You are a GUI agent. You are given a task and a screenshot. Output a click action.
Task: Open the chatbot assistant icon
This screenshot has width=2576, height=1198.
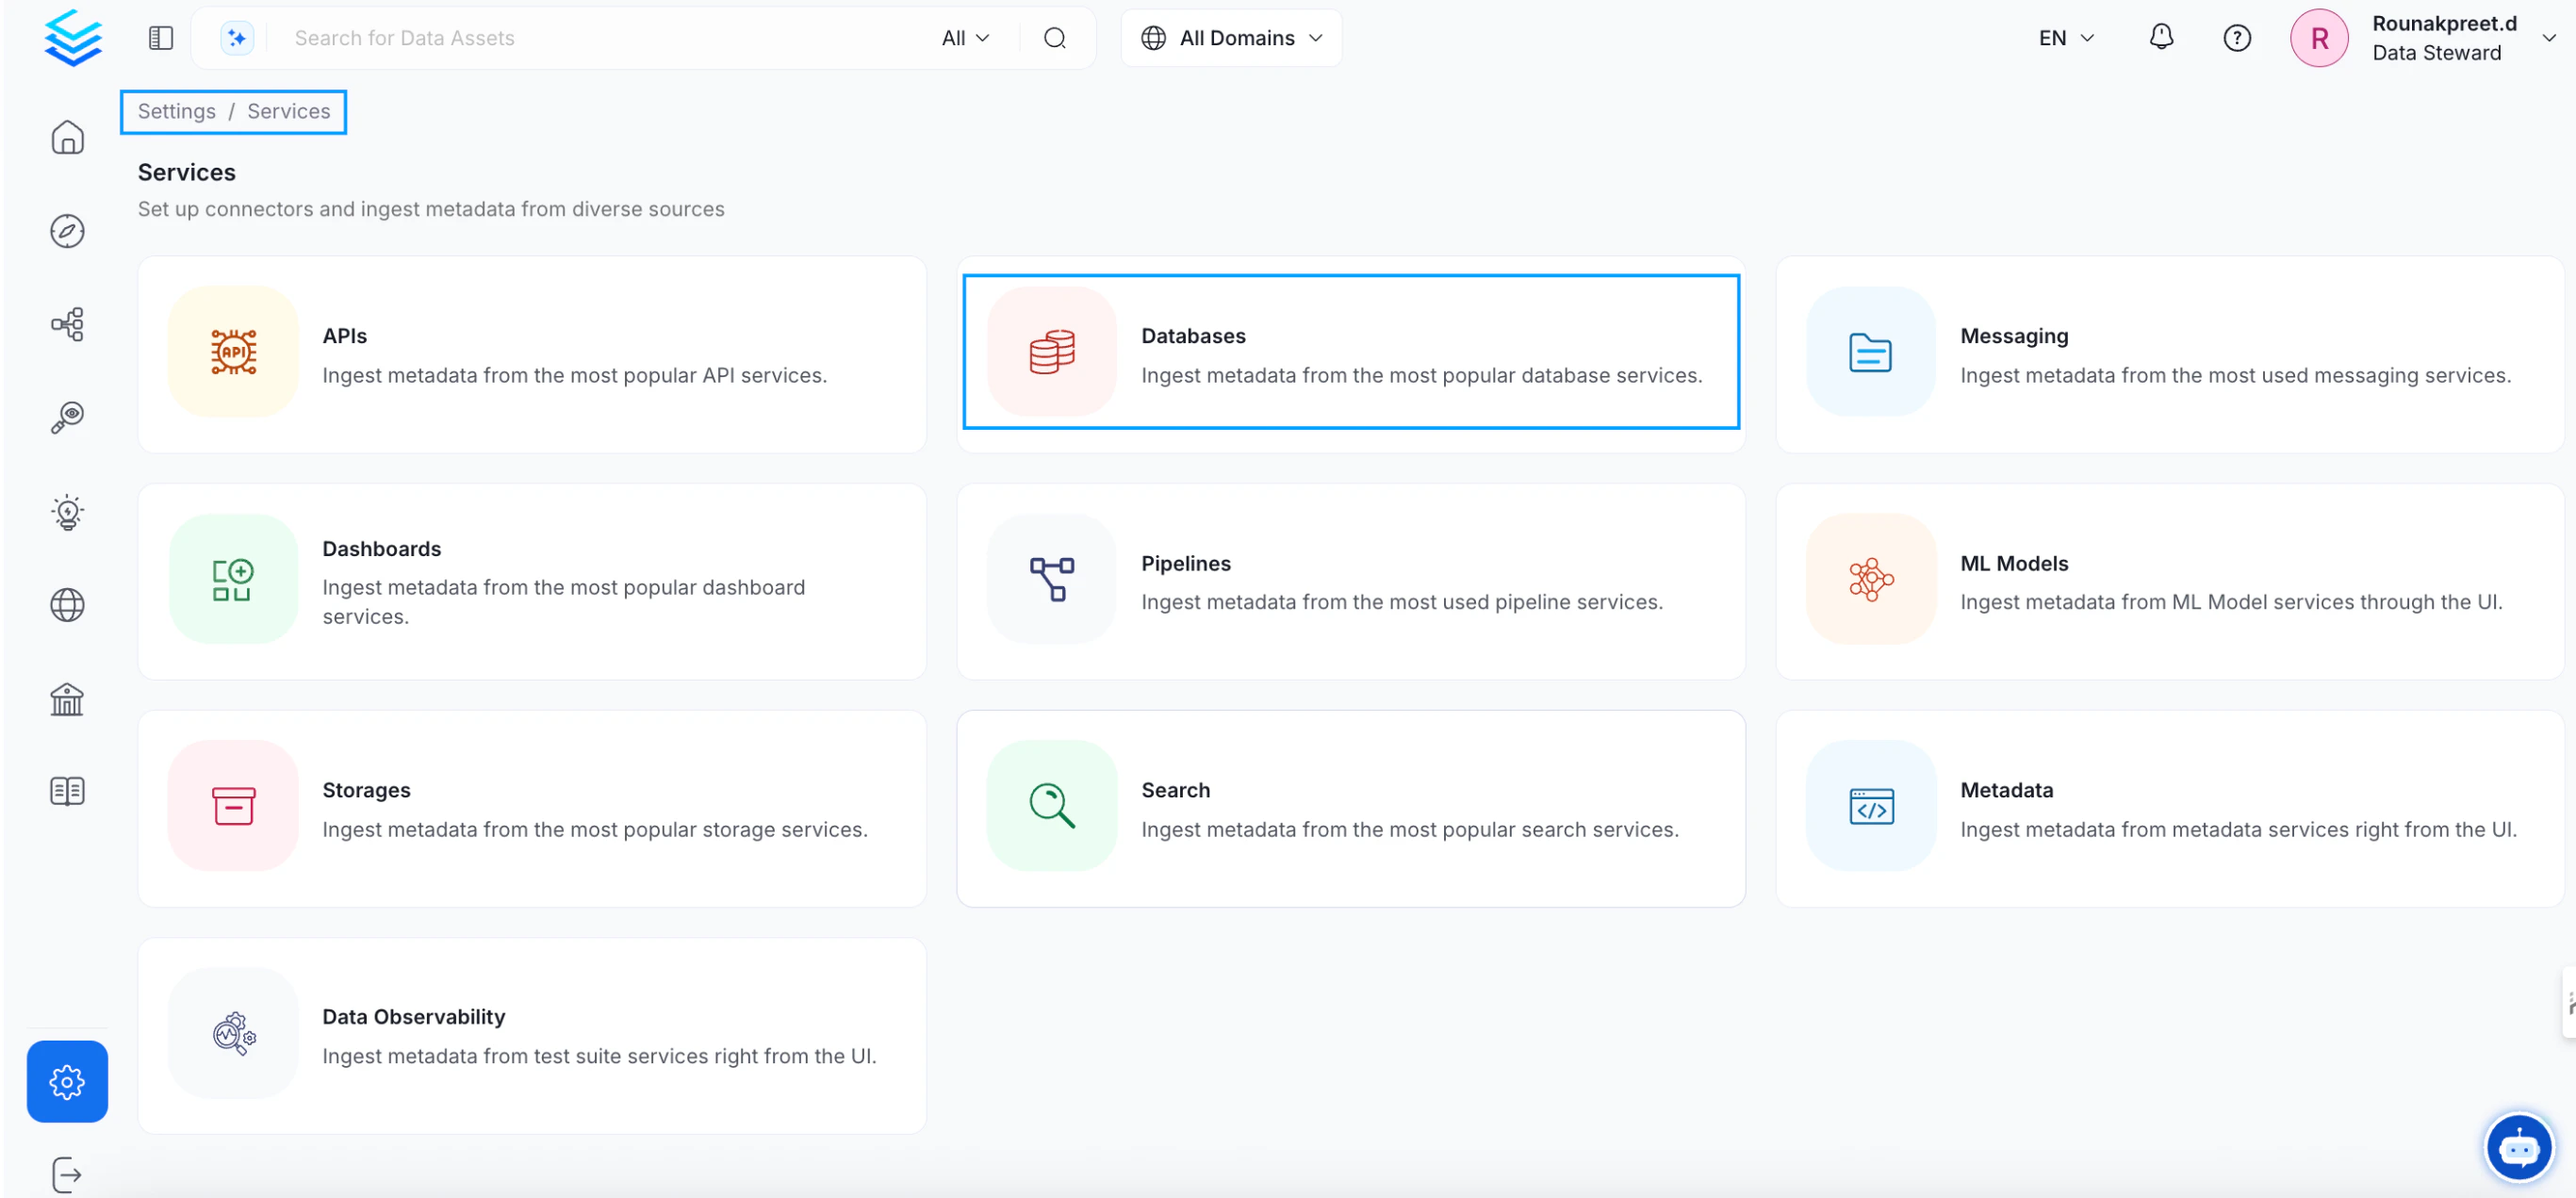click(2518, 1147)
